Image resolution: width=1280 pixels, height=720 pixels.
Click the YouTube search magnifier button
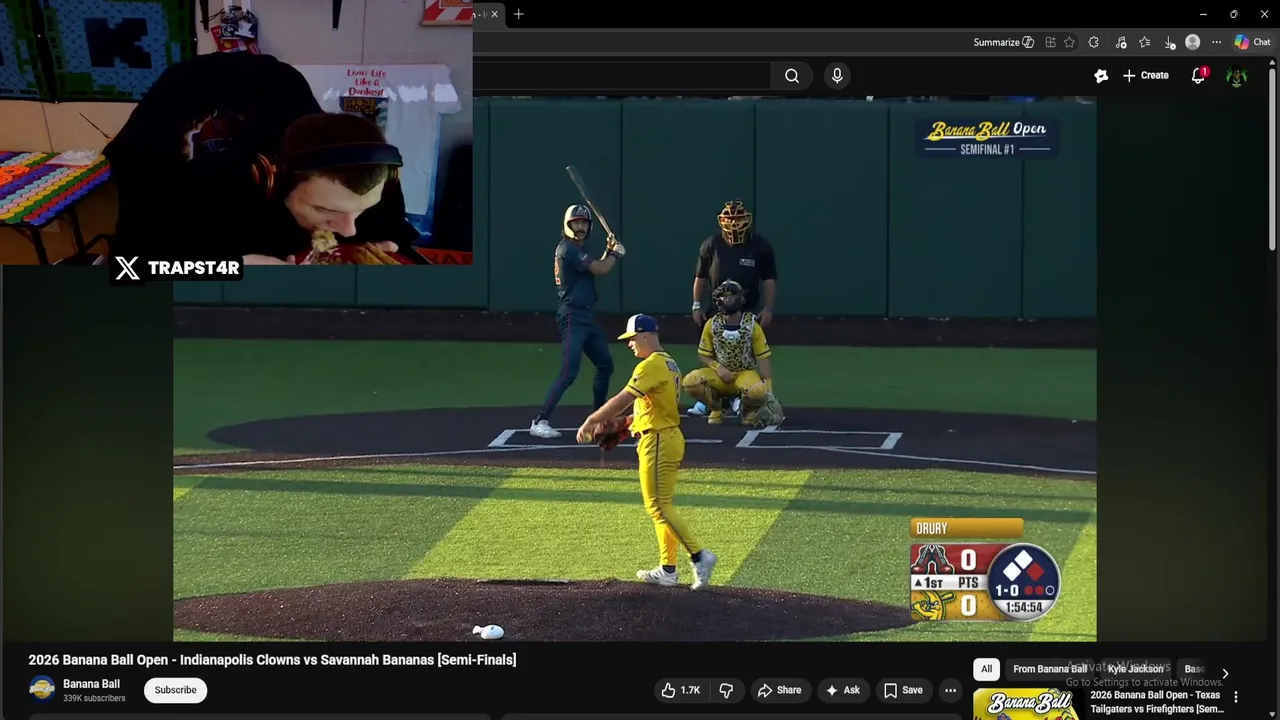pos(792,75)
